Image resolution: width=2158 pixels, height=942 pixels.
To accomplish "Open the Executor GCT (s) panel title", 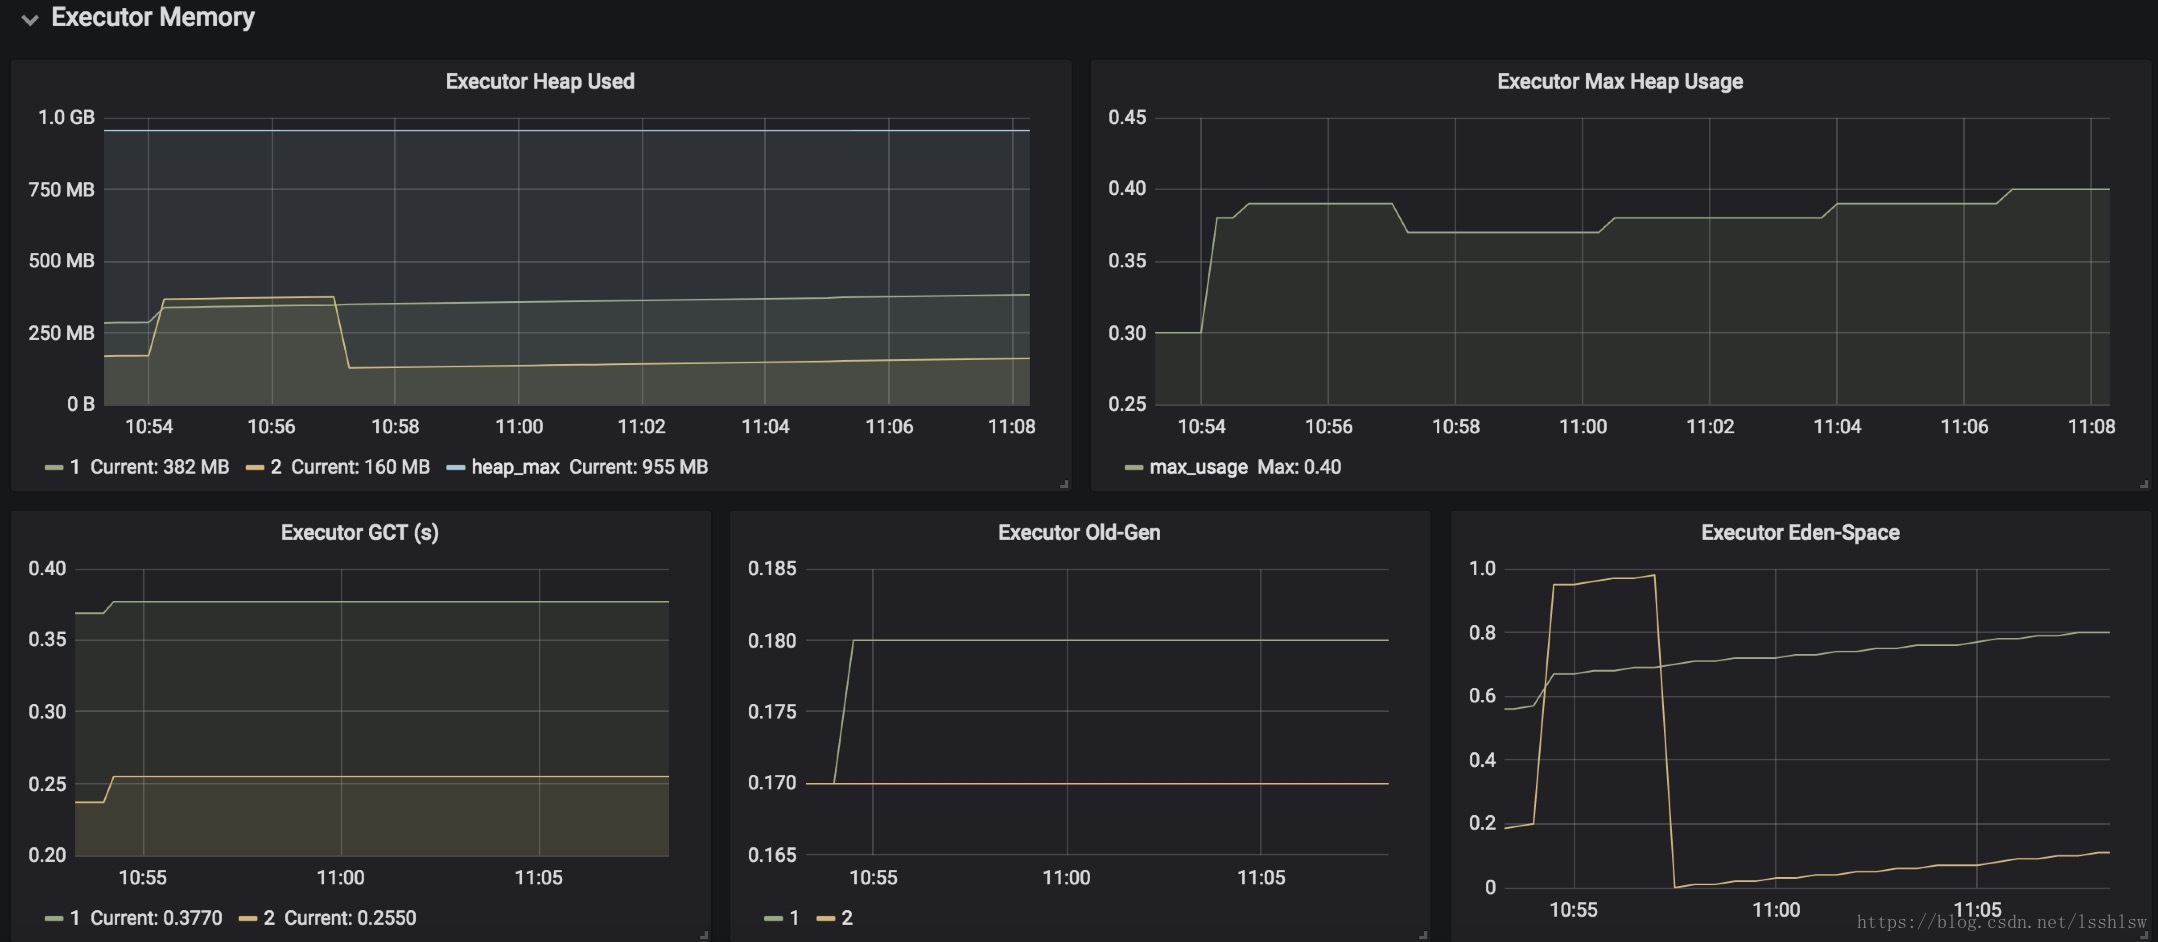I will (x=360, y=533).
